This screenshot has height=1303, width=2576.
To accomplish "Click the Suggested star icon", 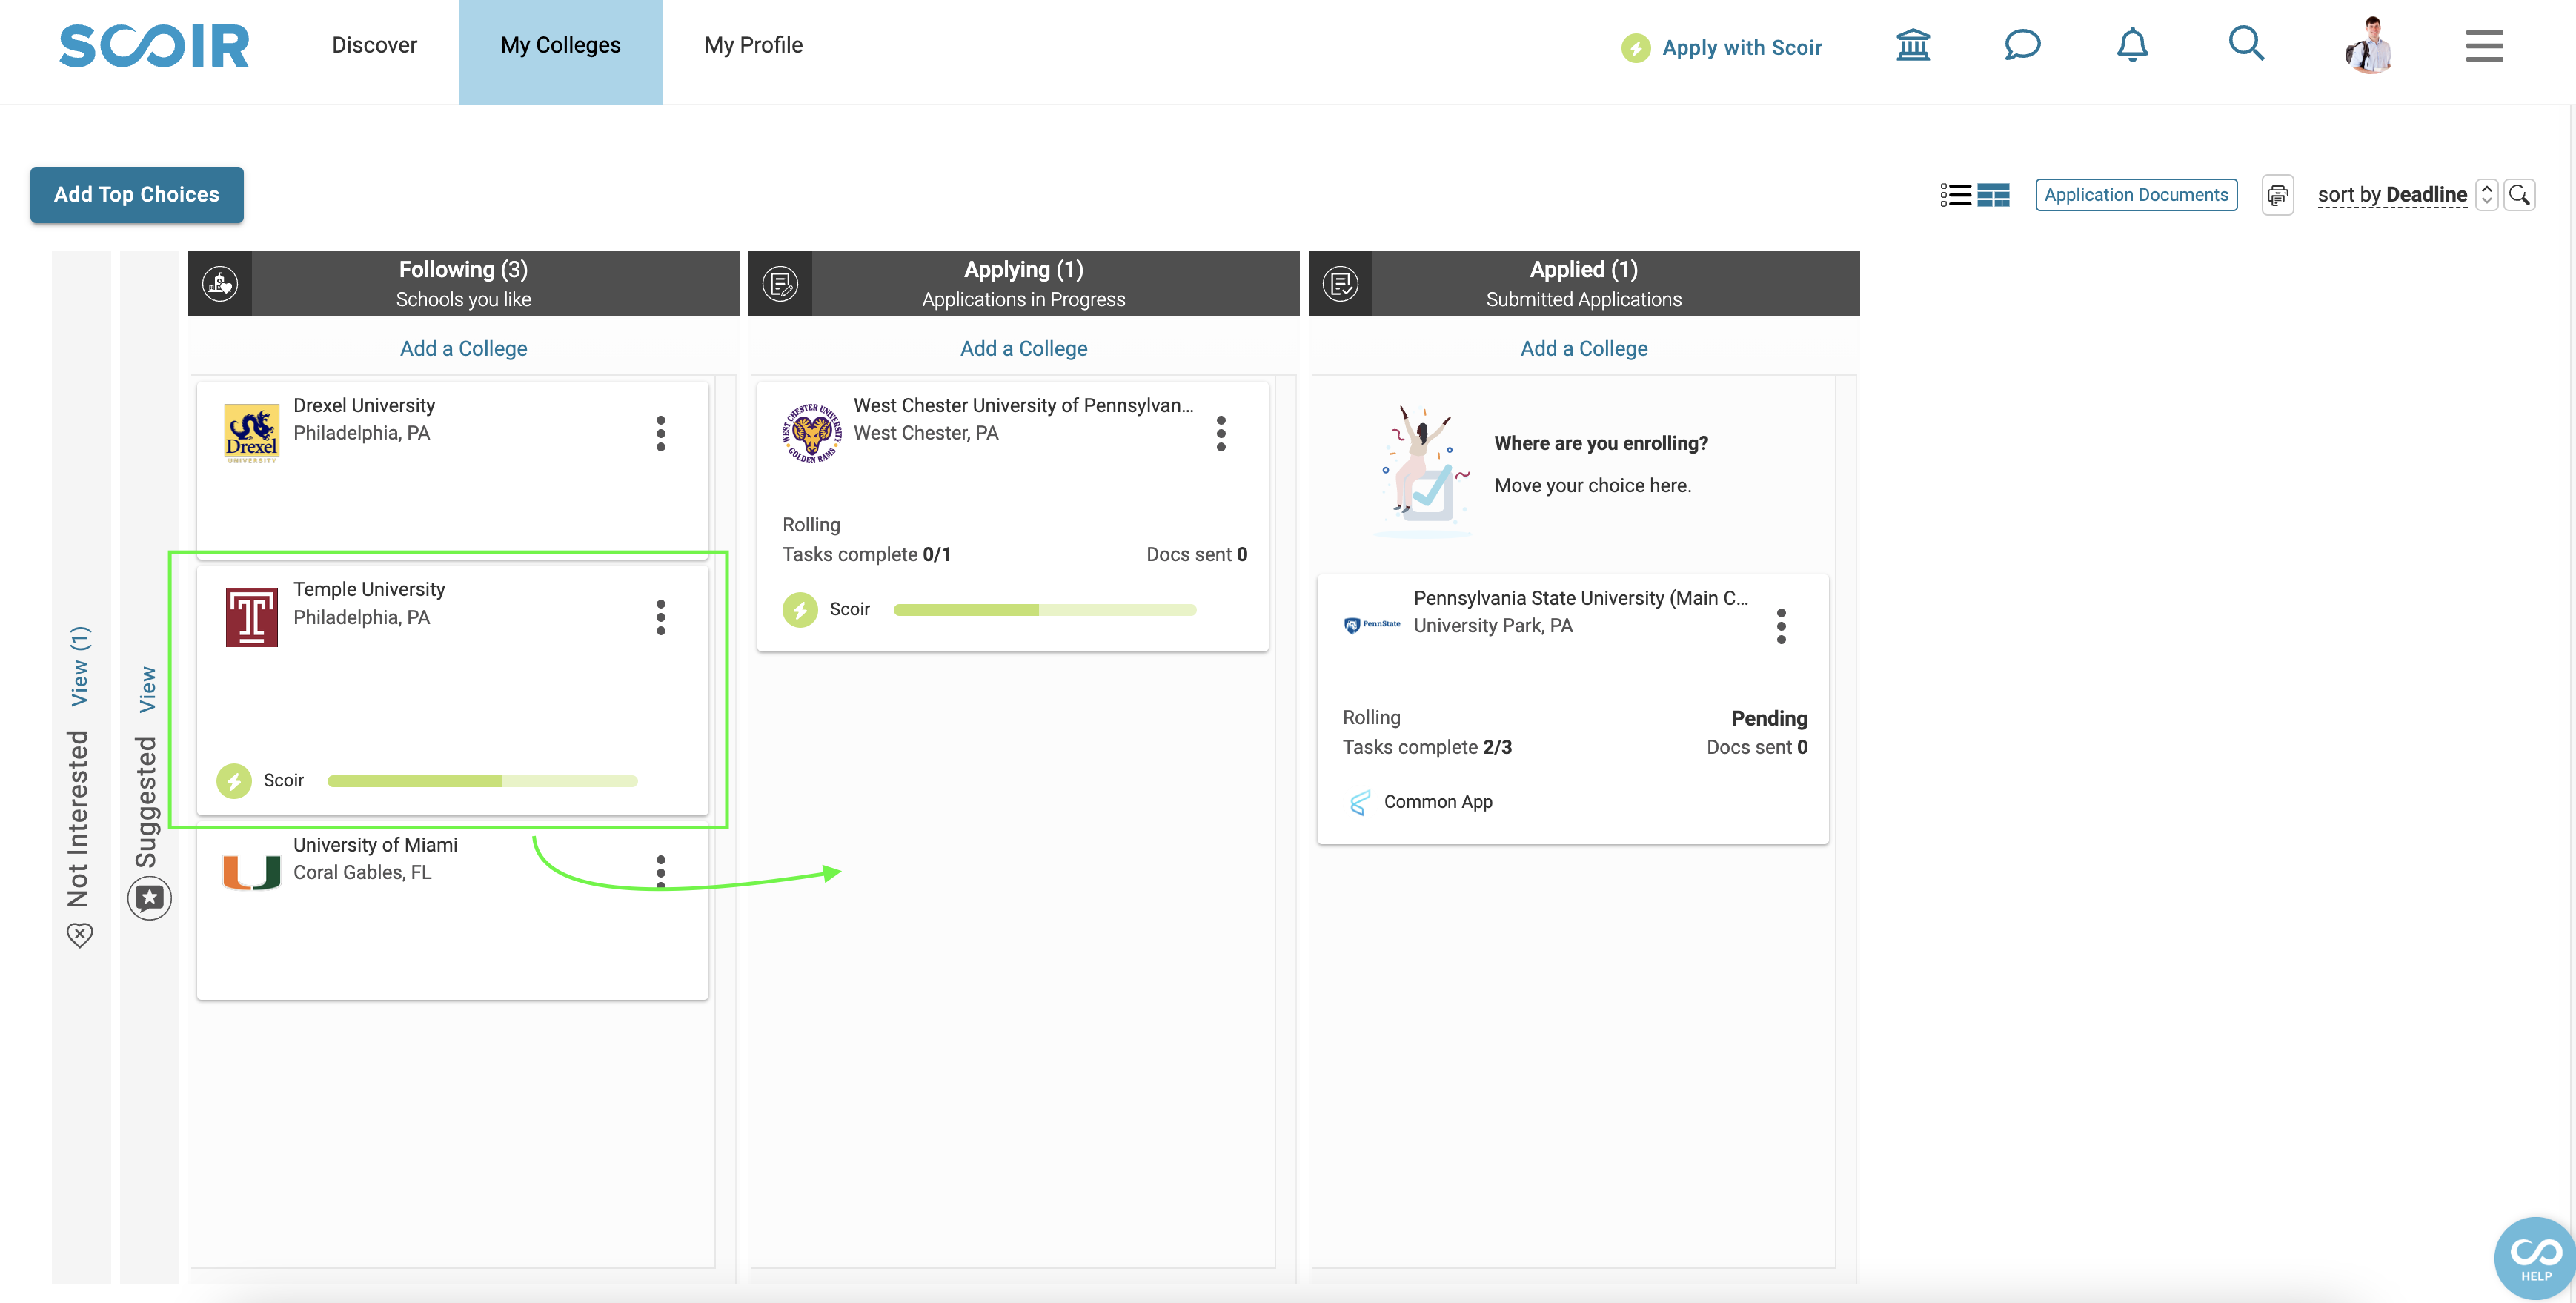I will click(149, 898).
